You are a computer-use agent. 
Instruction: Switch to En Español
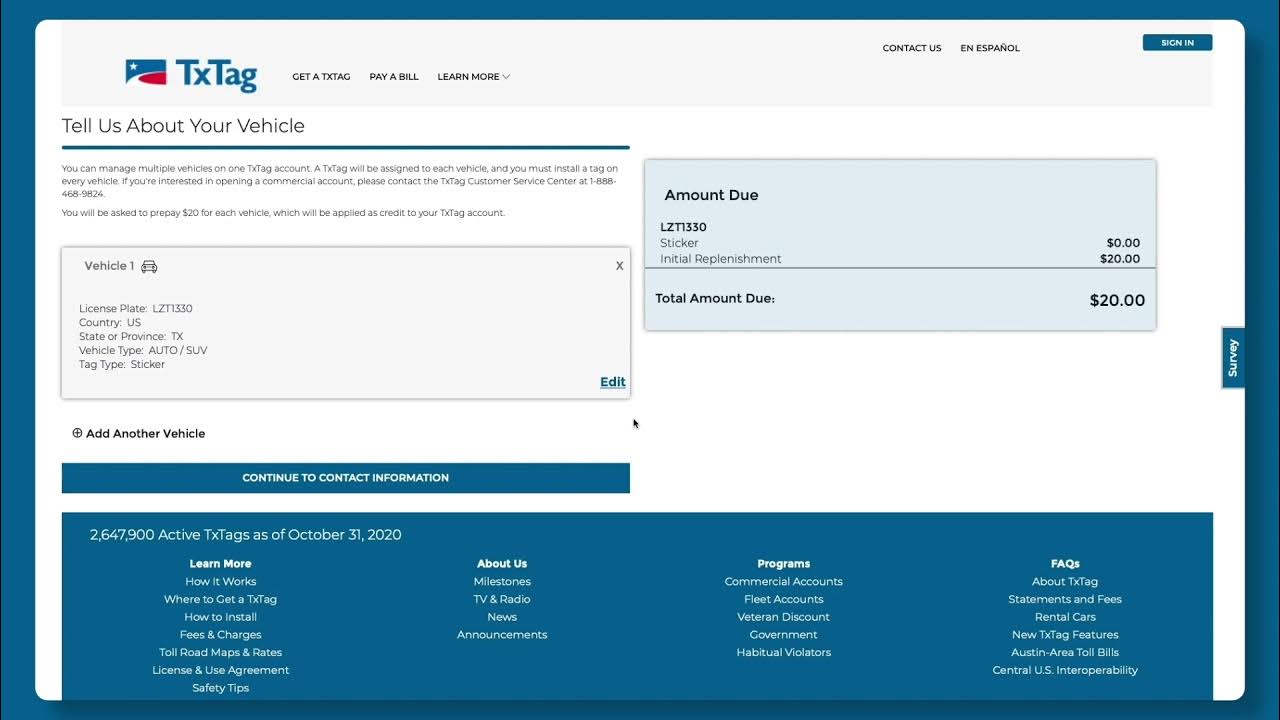pos(990,48)
